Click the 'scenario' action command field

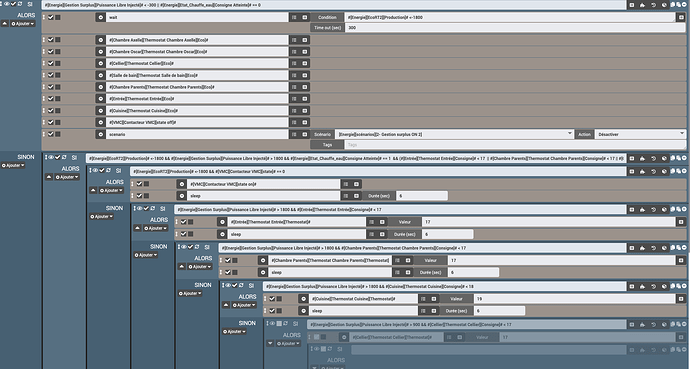(197, 134)
